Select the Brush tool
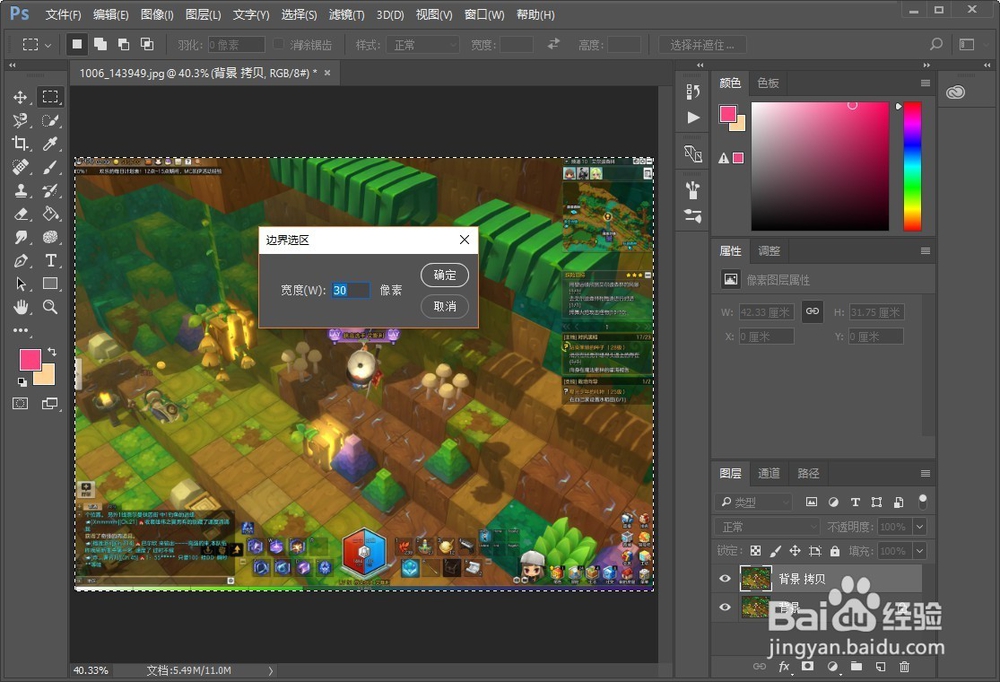The width and height of the screenshot is (1000, 682). [x=50, y=167]
